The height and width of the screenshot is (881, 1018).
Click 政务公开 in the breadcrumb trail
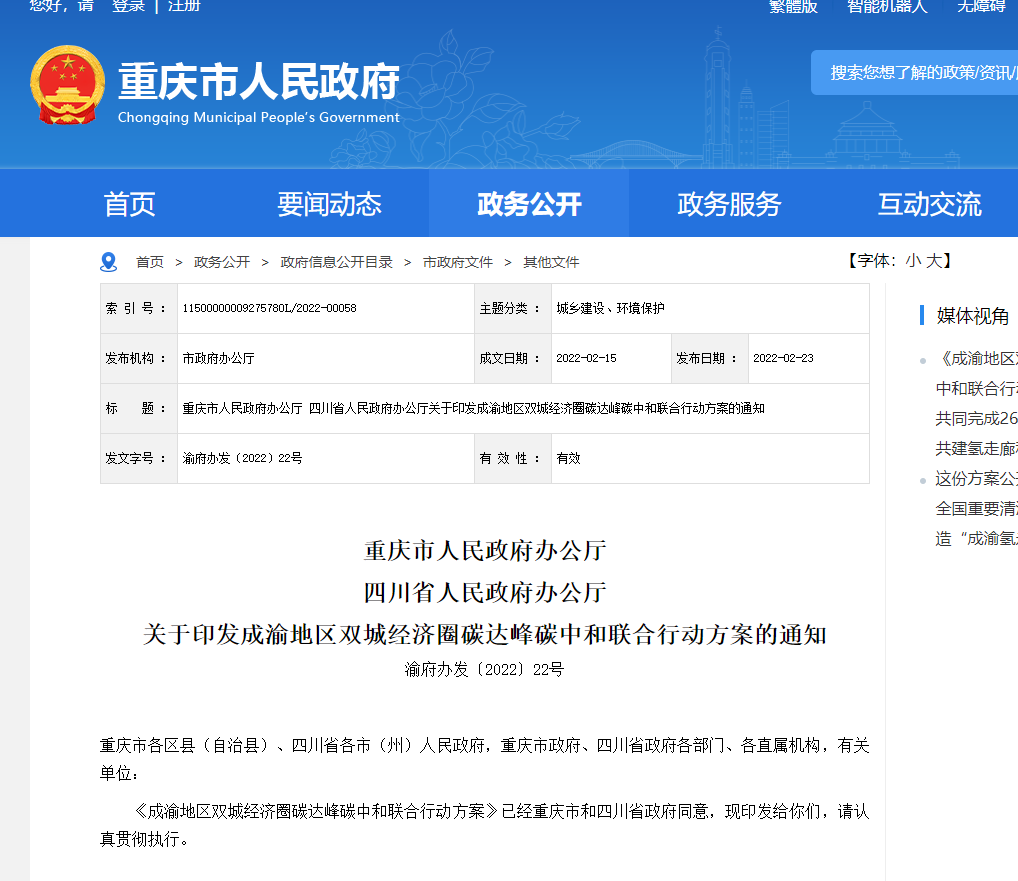click(222, 262)
